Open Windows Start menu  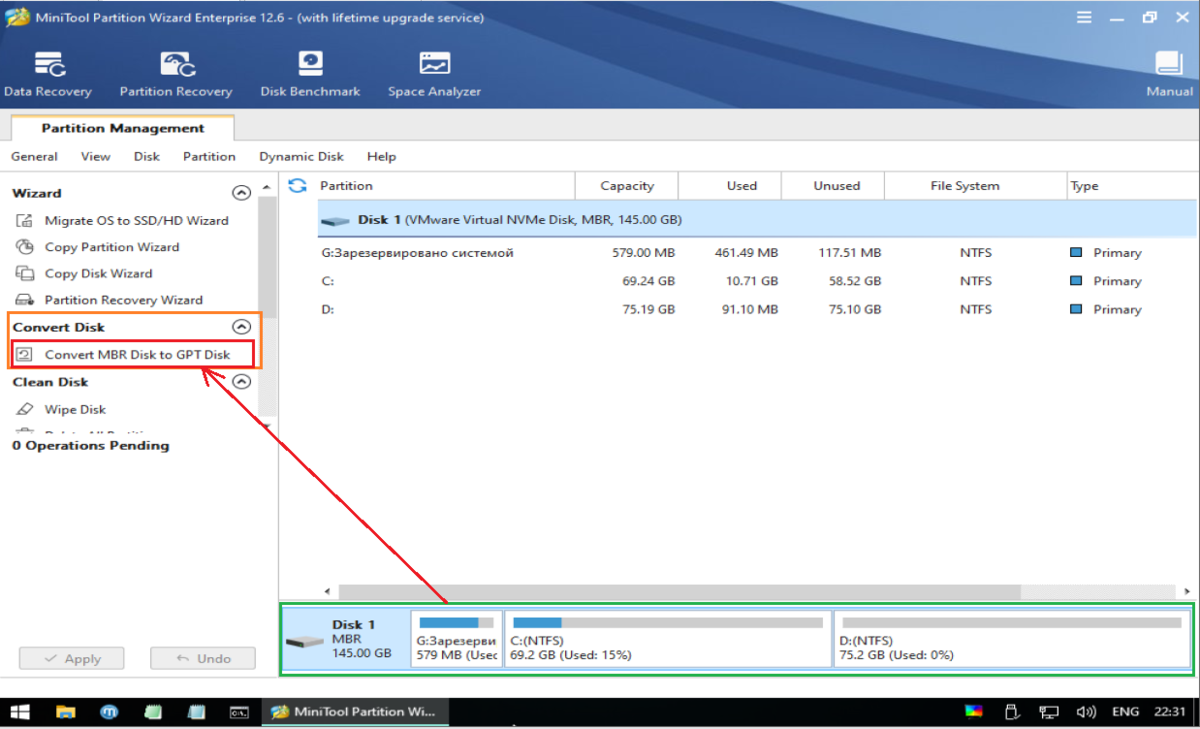pyautogui.click(x=20, y=712)
